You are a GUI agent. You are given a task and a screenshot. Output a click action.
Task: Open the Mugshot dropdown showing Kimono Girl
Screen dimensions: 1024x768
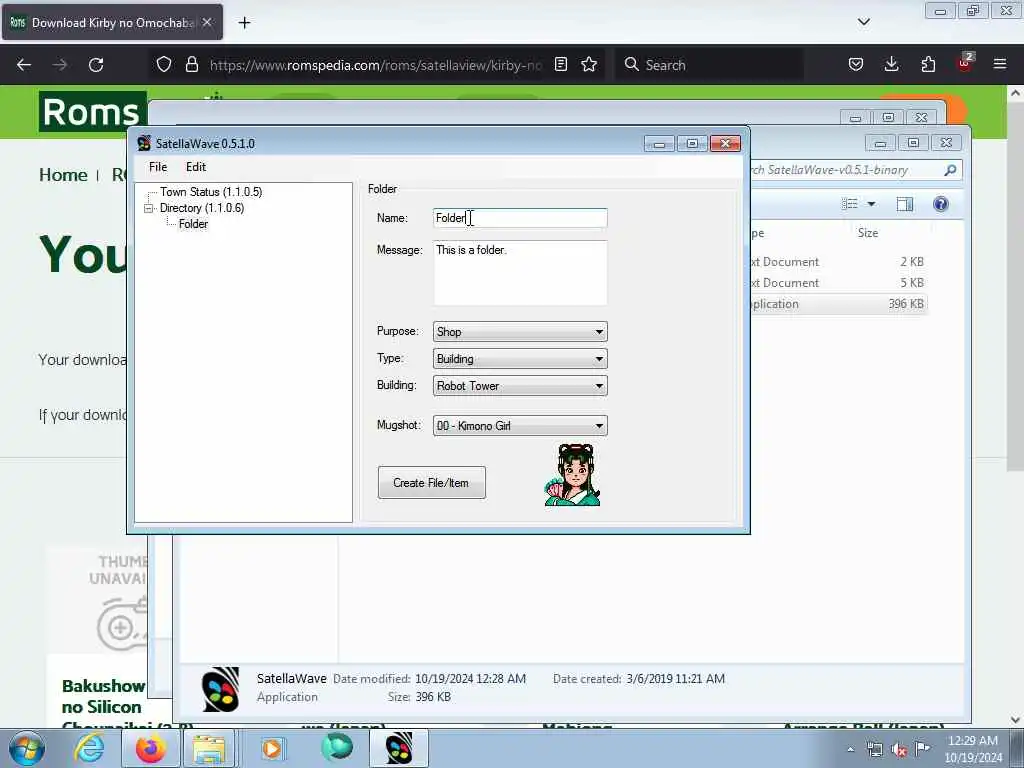tap(520, 425)
